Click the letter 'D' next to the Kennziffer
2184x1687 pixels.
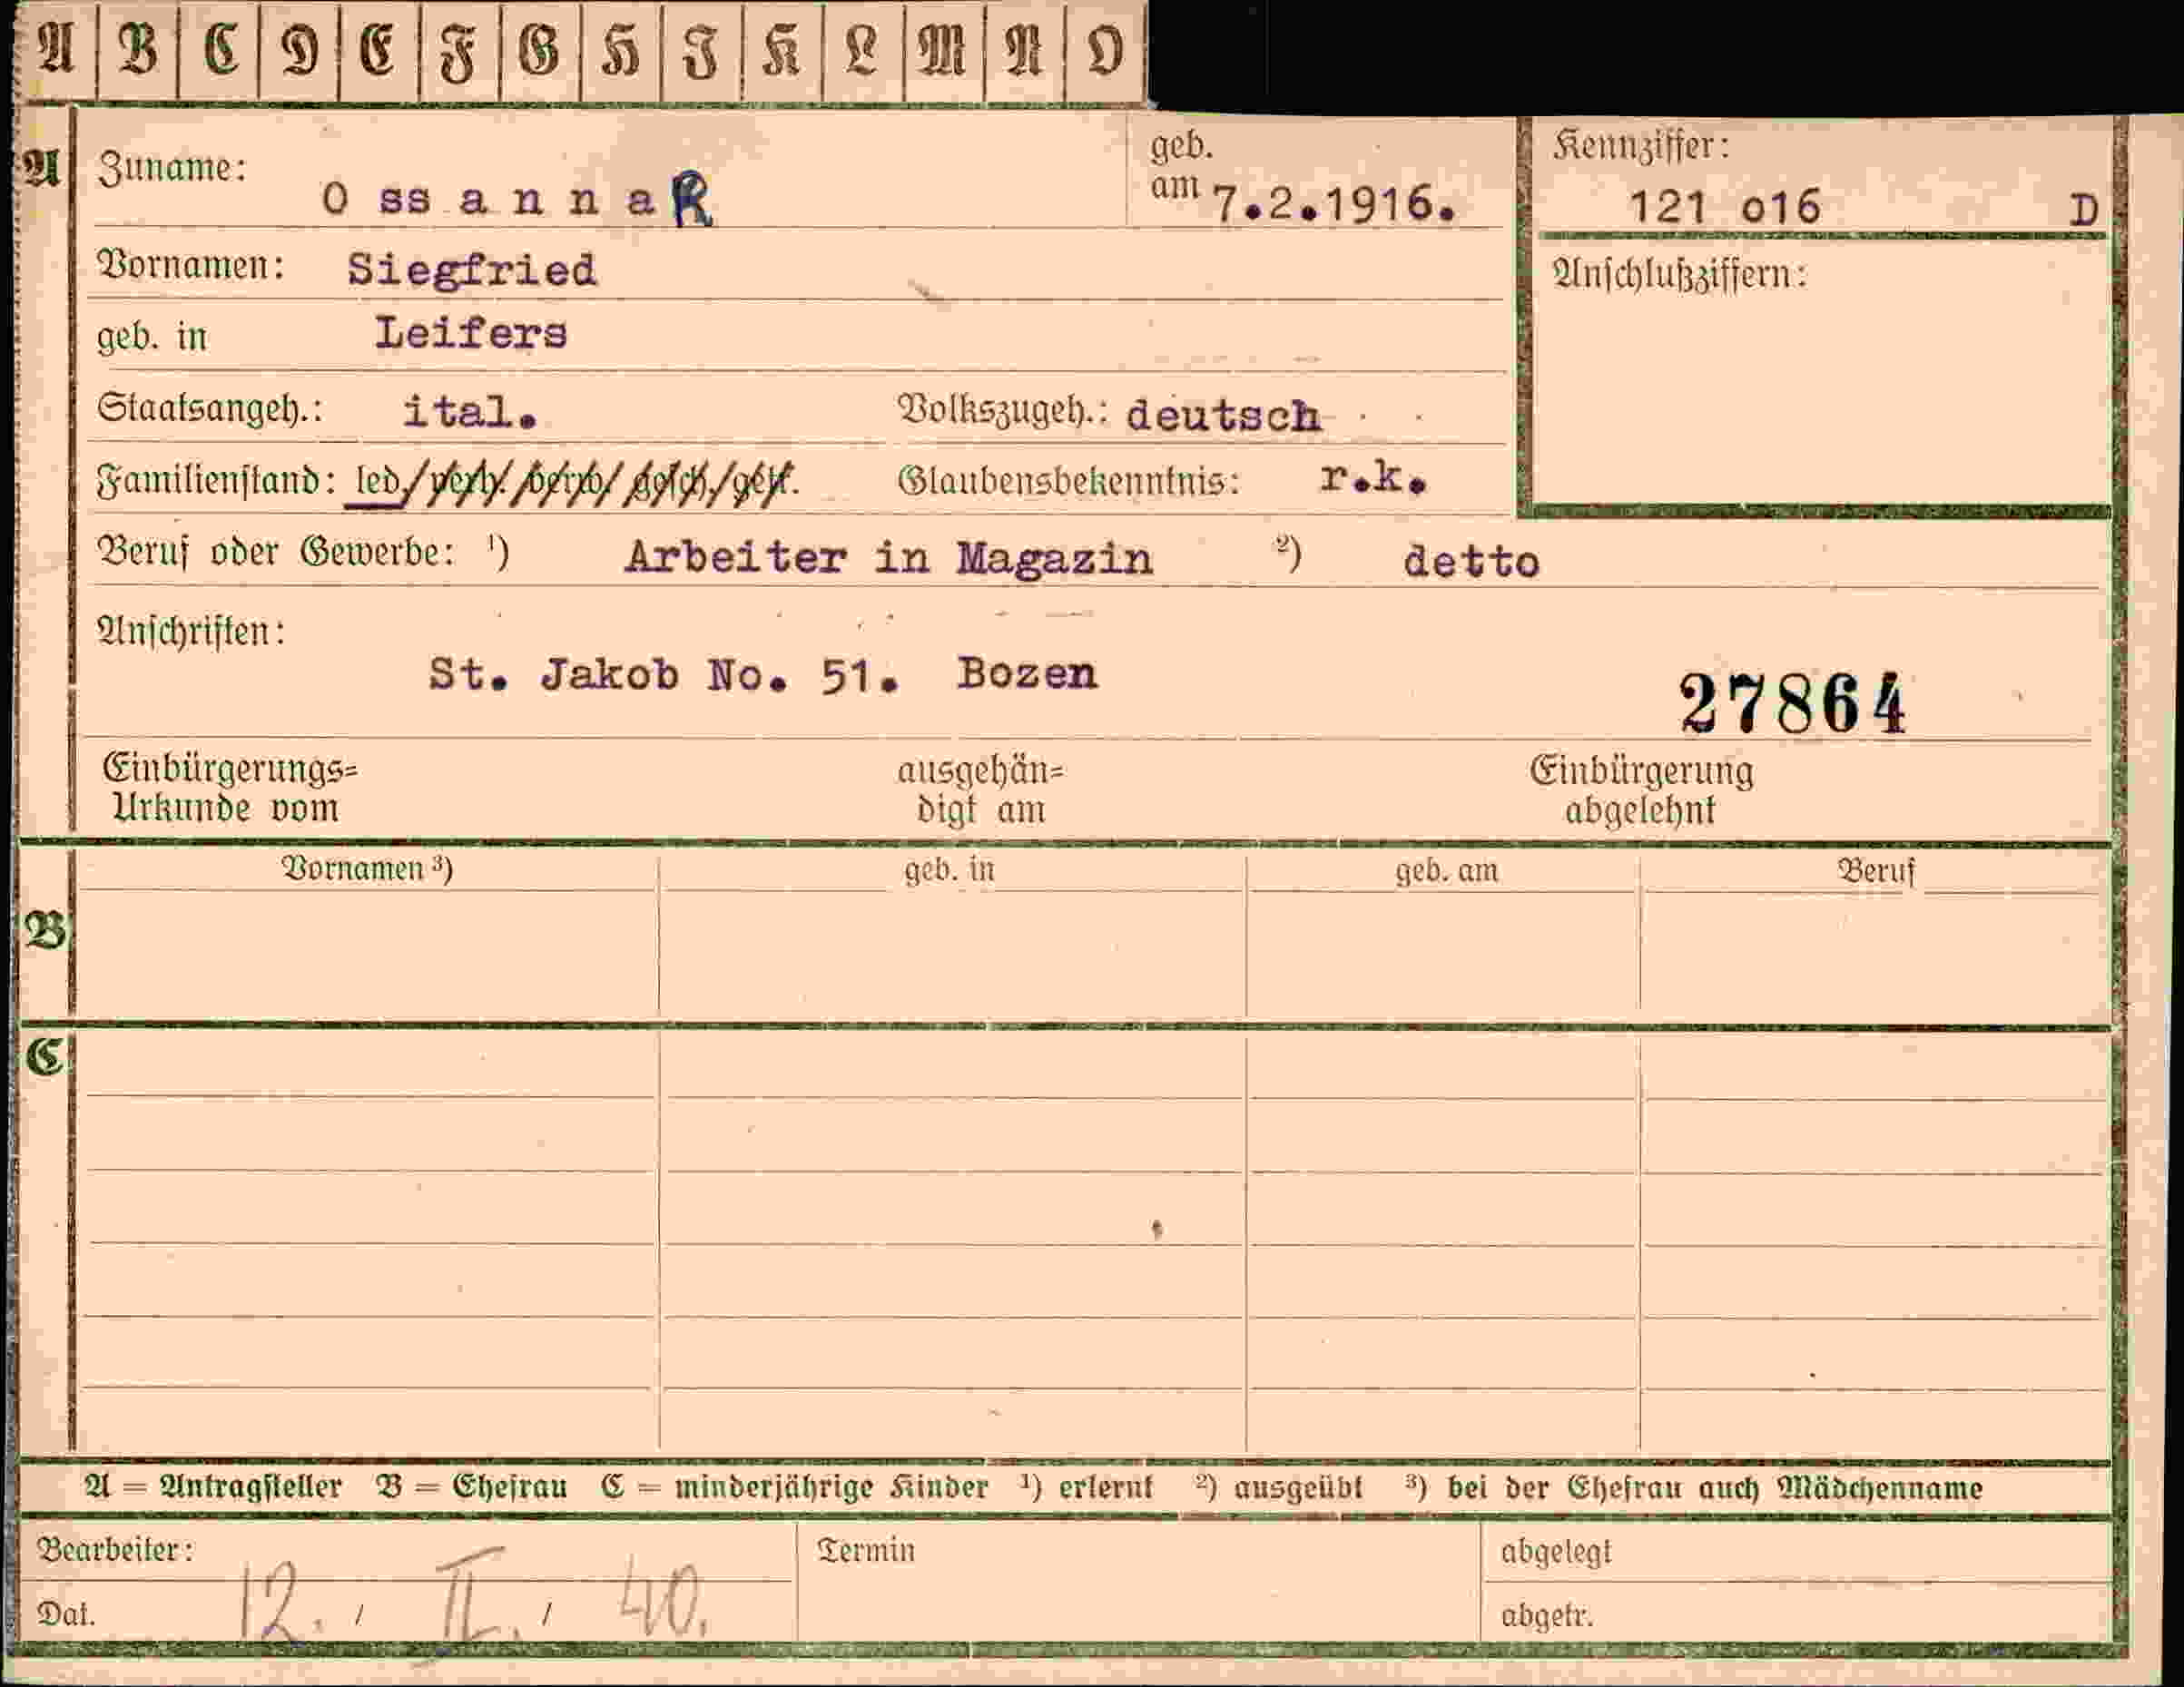click(2083, 211)
